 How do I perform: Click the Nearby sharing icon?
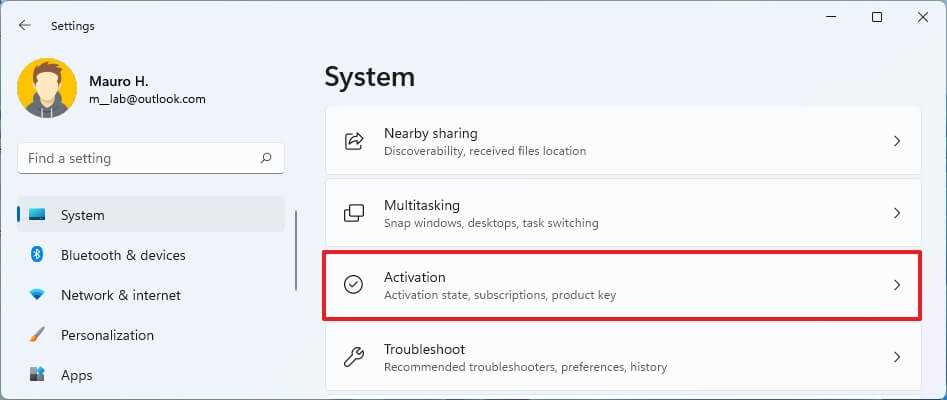354,141
